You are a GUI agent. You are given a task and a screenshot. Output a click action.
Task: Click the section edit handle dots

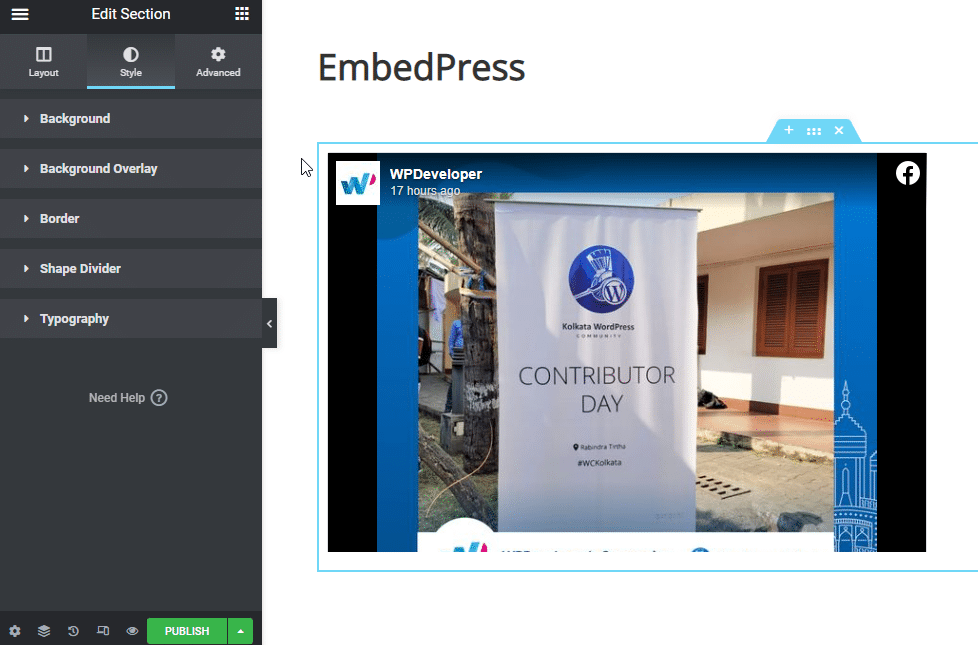814,131
